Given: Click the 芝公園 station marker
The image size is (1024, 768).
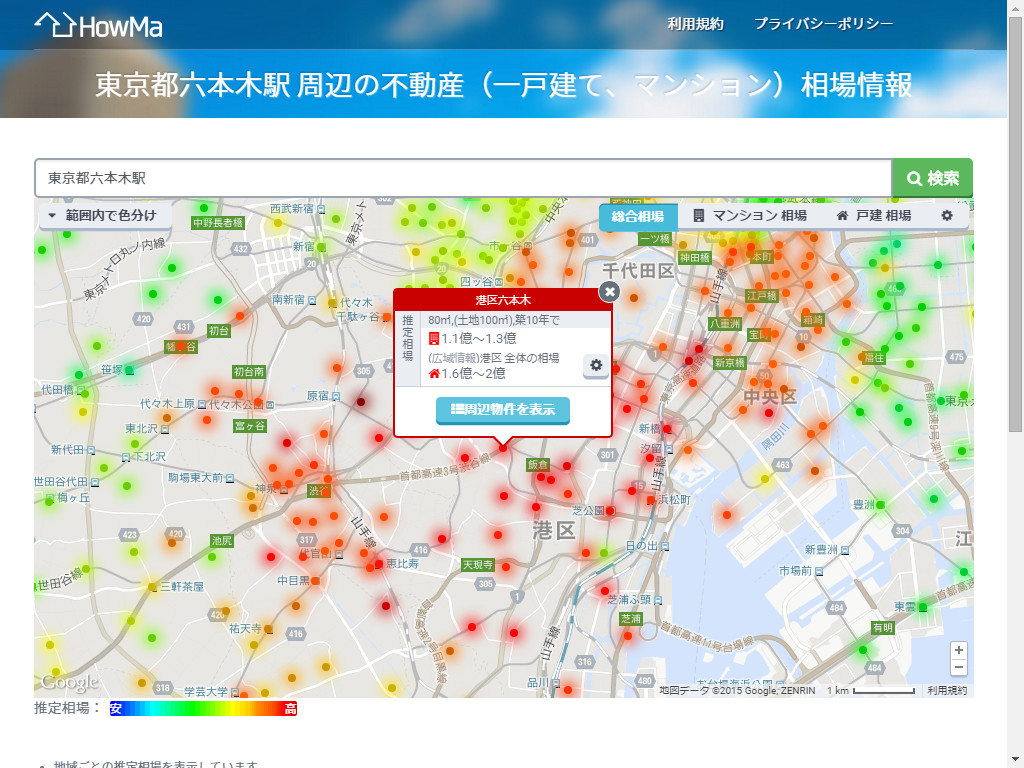Looking at the screenshot, I should [x=610, y=511].
